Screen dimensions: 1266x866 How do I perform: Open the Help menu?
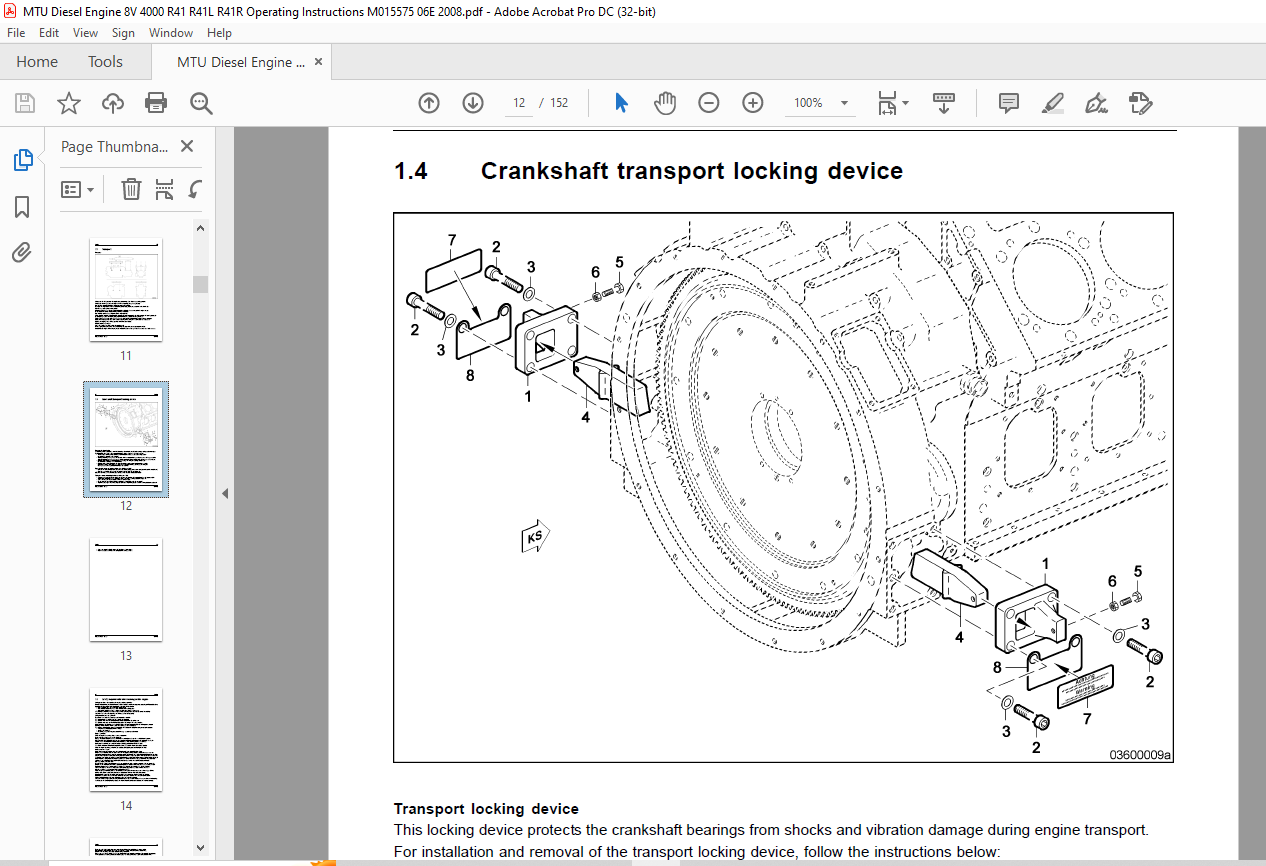[x=219, y=33]
